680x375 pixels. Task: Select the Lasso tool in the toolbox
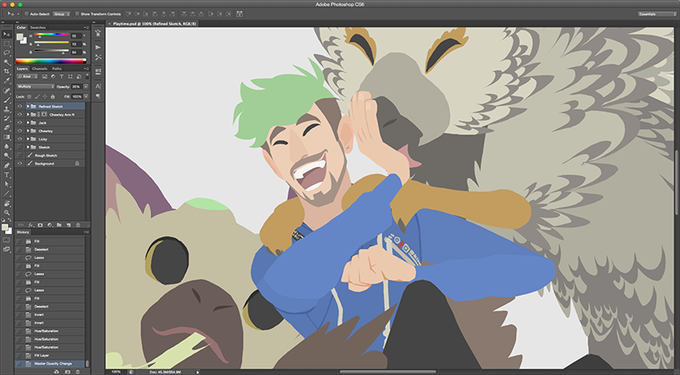click(x=7, y=53)
